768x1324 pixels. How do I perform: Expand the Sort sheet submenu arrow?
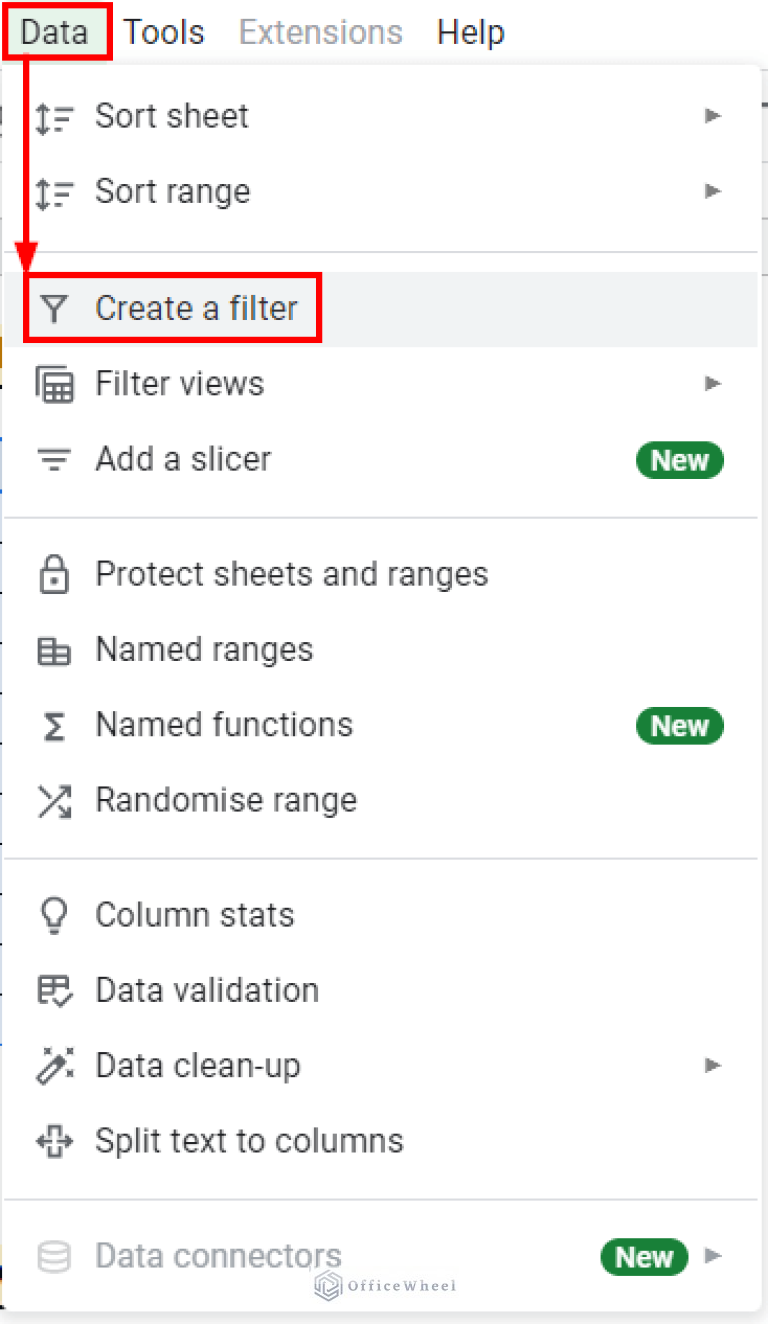pyautogui.click(x=713, y=116)
